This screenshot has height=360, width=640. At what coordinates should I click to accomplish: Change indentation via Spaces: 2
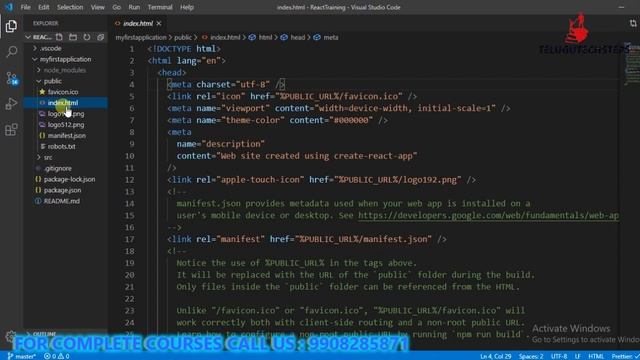(x=531, y=356)
